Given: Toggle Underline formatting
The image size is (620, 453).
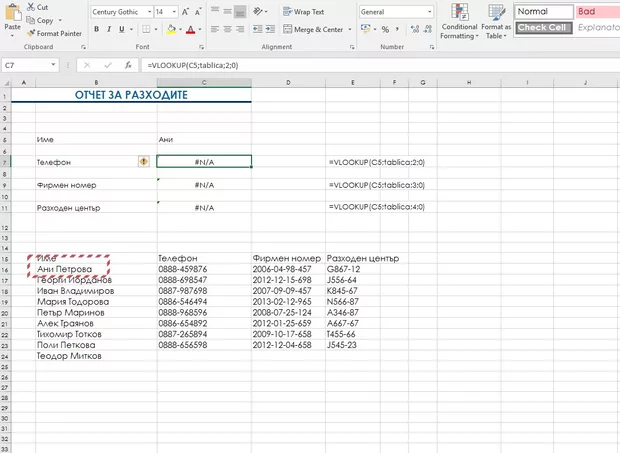Looking at the screenshot, I should tap(122, 29).
